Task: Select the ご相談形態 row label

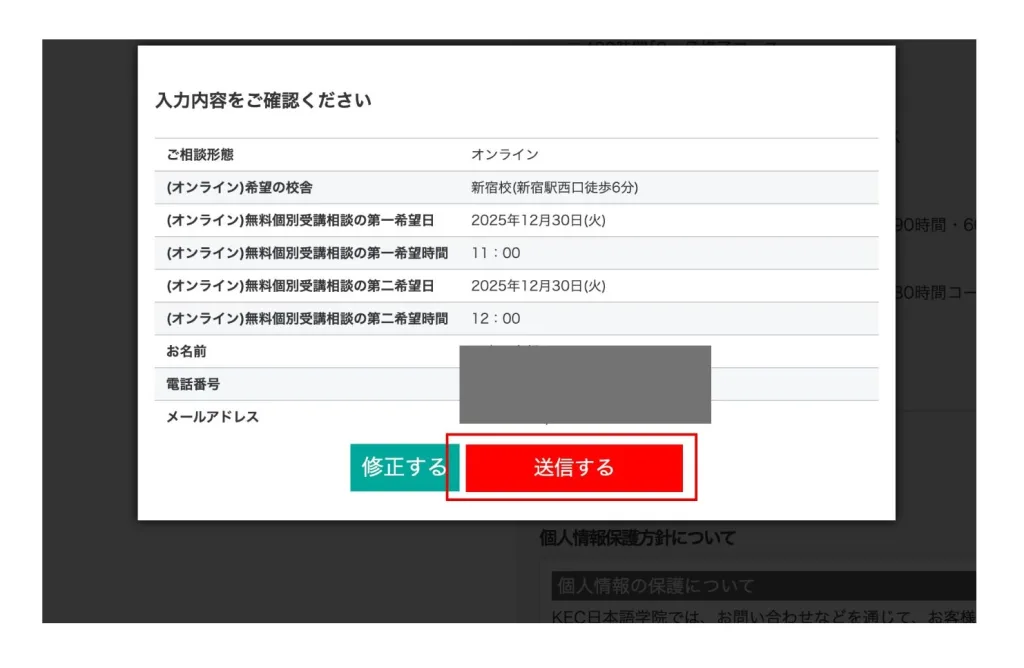Action: [x=201, y=154]
